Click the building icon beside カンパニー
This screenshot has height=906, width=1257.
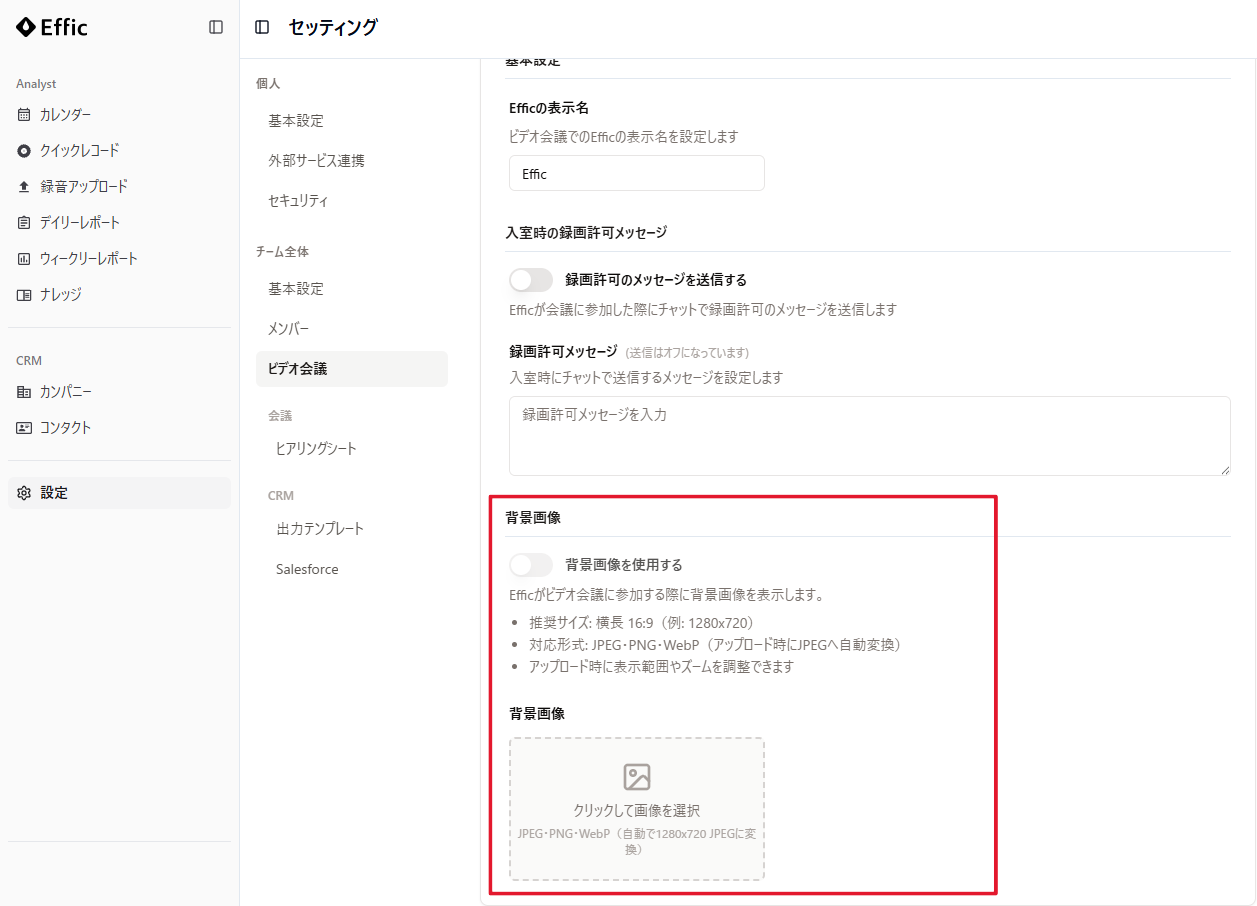click(x=24, y=392)
